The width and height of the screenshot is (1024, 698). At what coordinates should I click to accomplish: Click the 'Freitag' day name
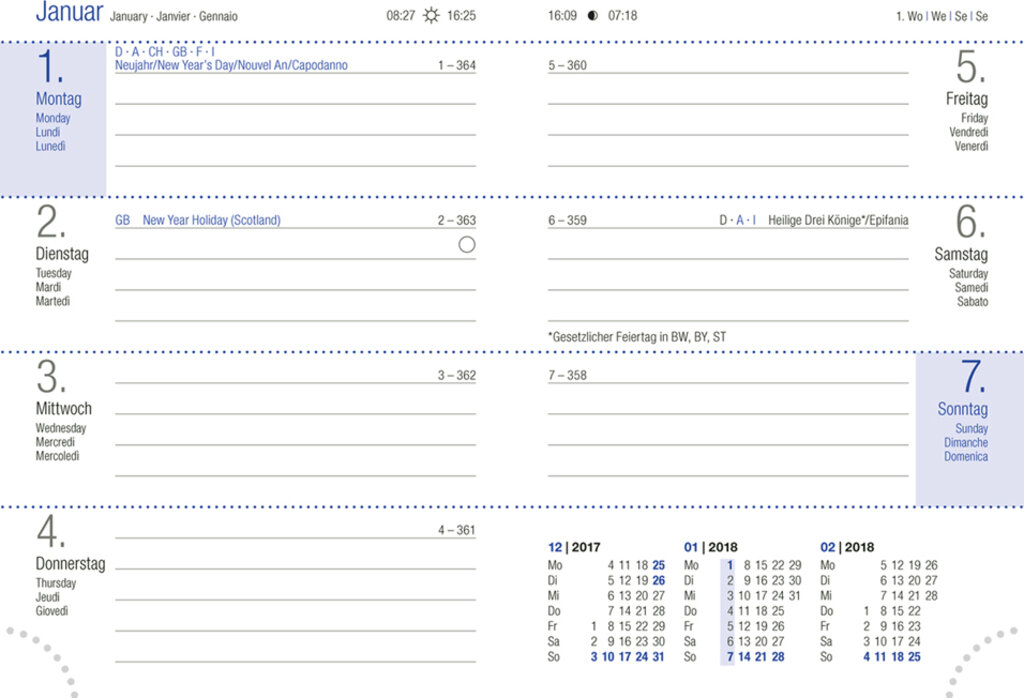[967, 99]
